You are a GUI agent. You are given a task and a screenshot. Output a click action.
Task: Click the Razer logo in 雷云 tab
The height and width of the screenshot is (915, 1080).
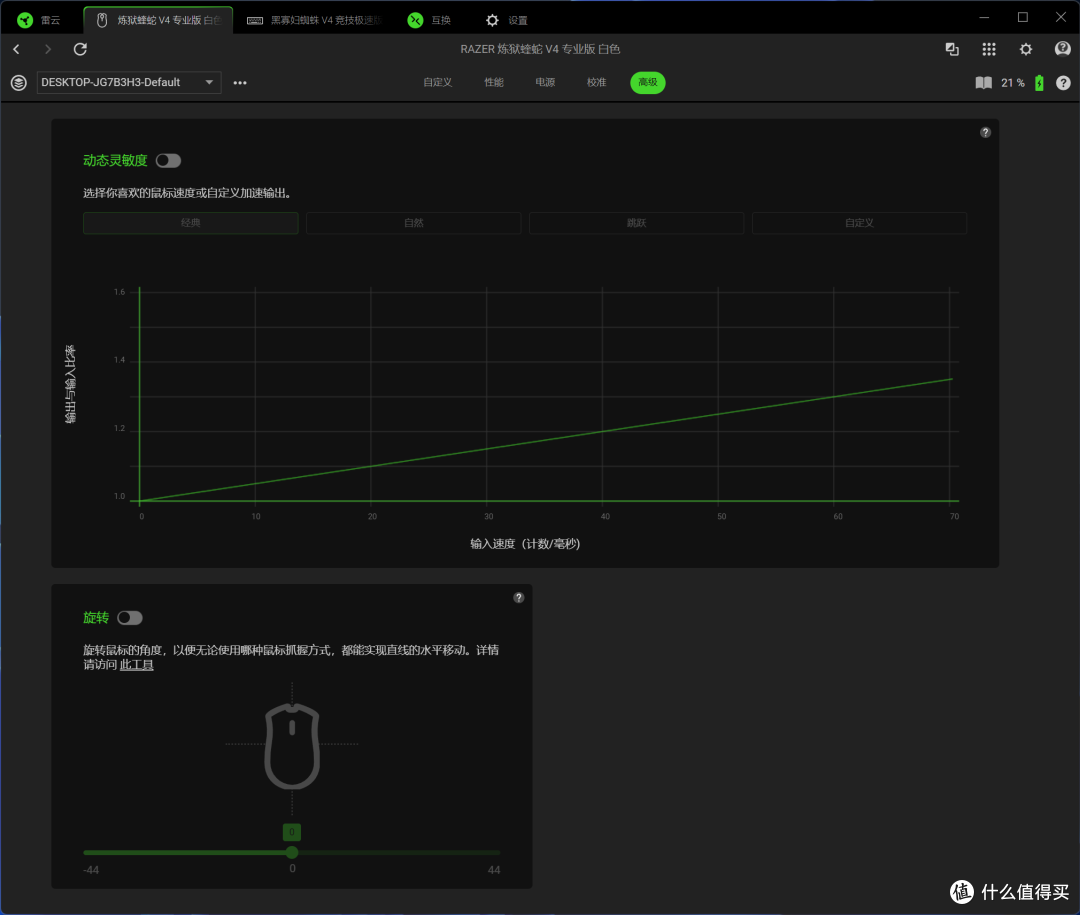click(x=25, y=20)
